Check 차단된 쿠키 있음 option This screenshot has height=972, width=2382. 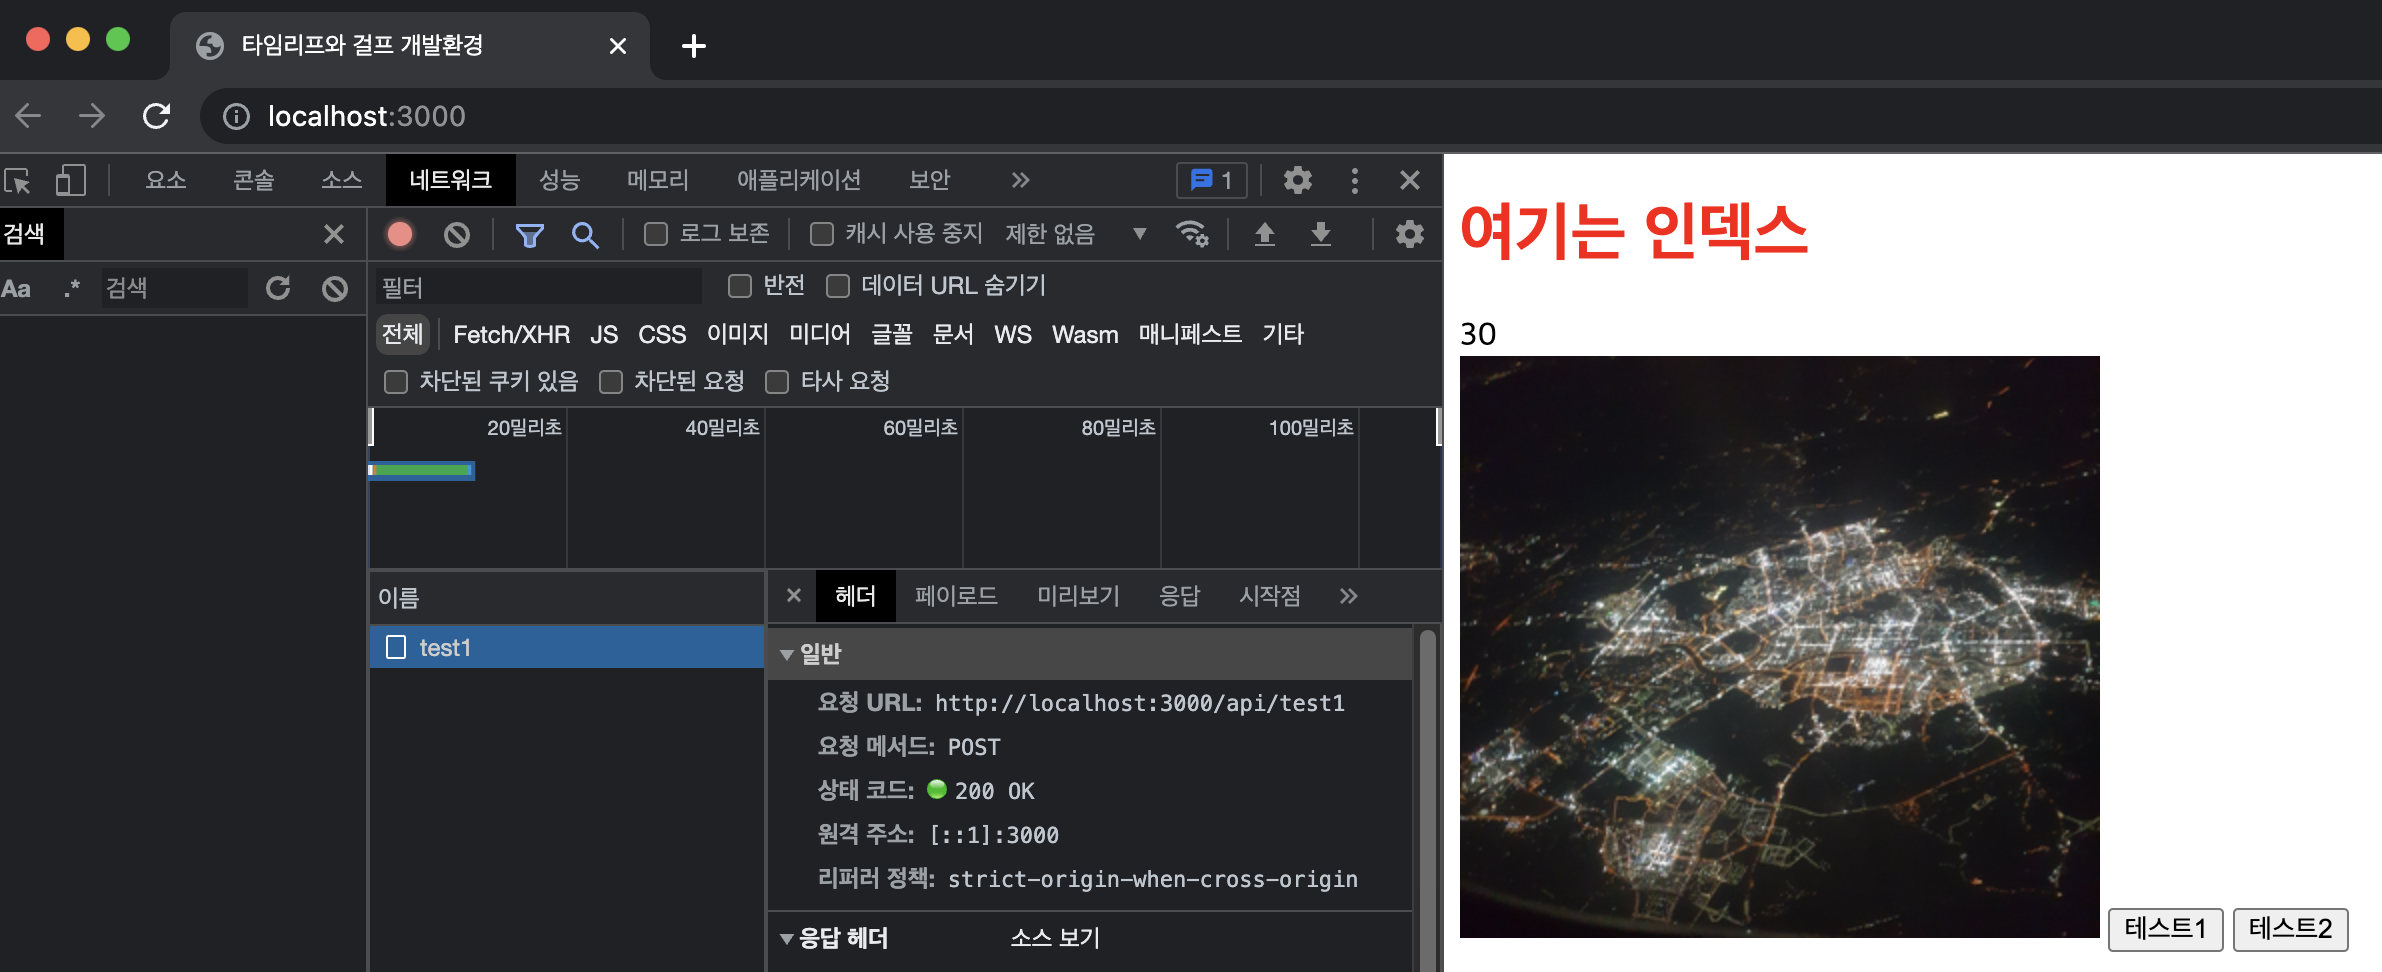click(x=396, y=382)
